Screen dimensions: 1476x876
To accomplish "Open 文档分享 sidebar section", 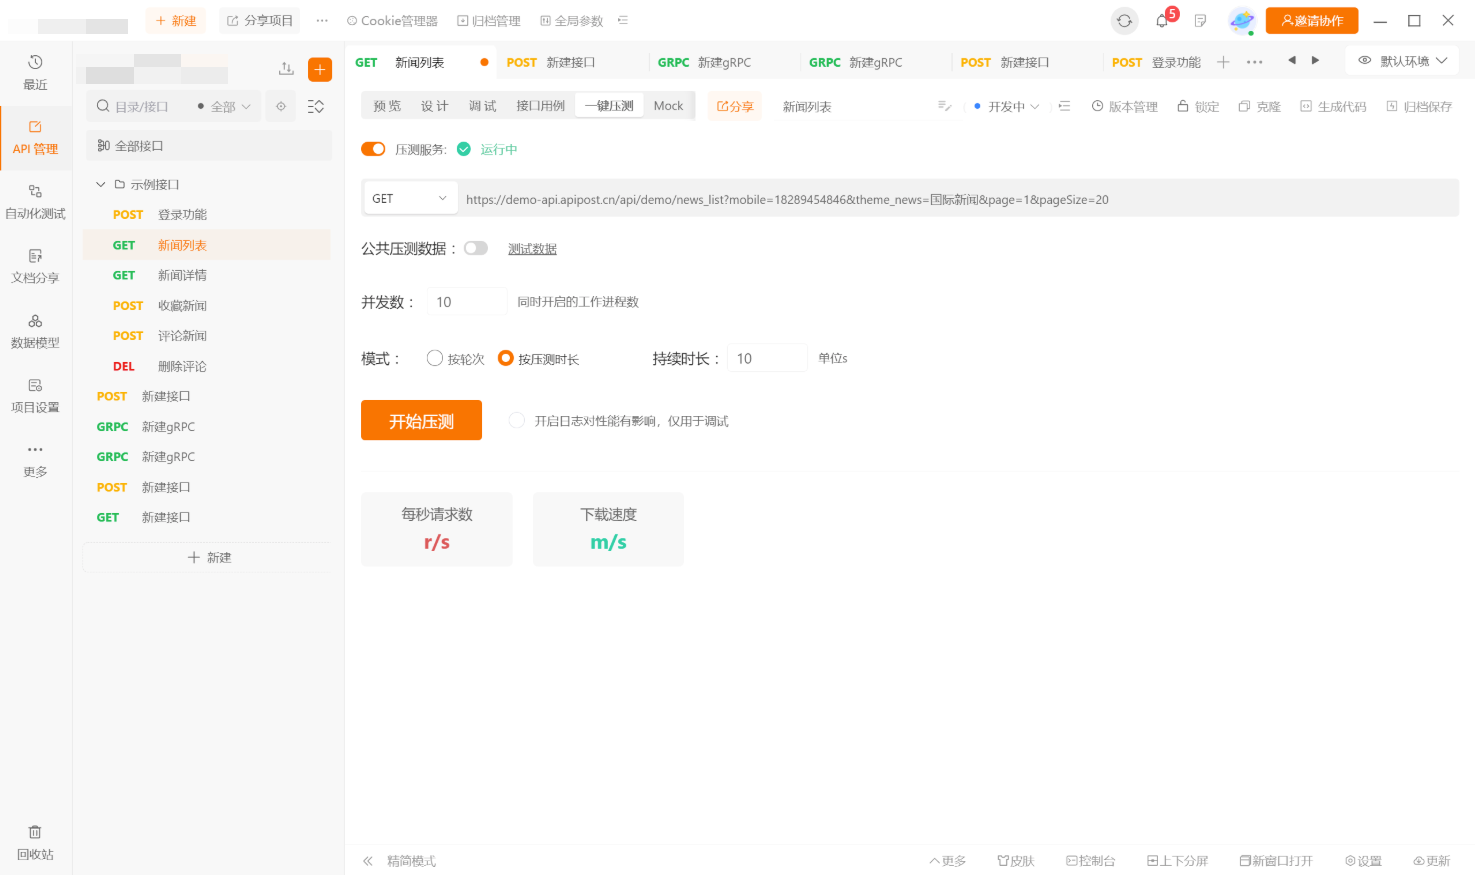I will [x=35, y=267].
